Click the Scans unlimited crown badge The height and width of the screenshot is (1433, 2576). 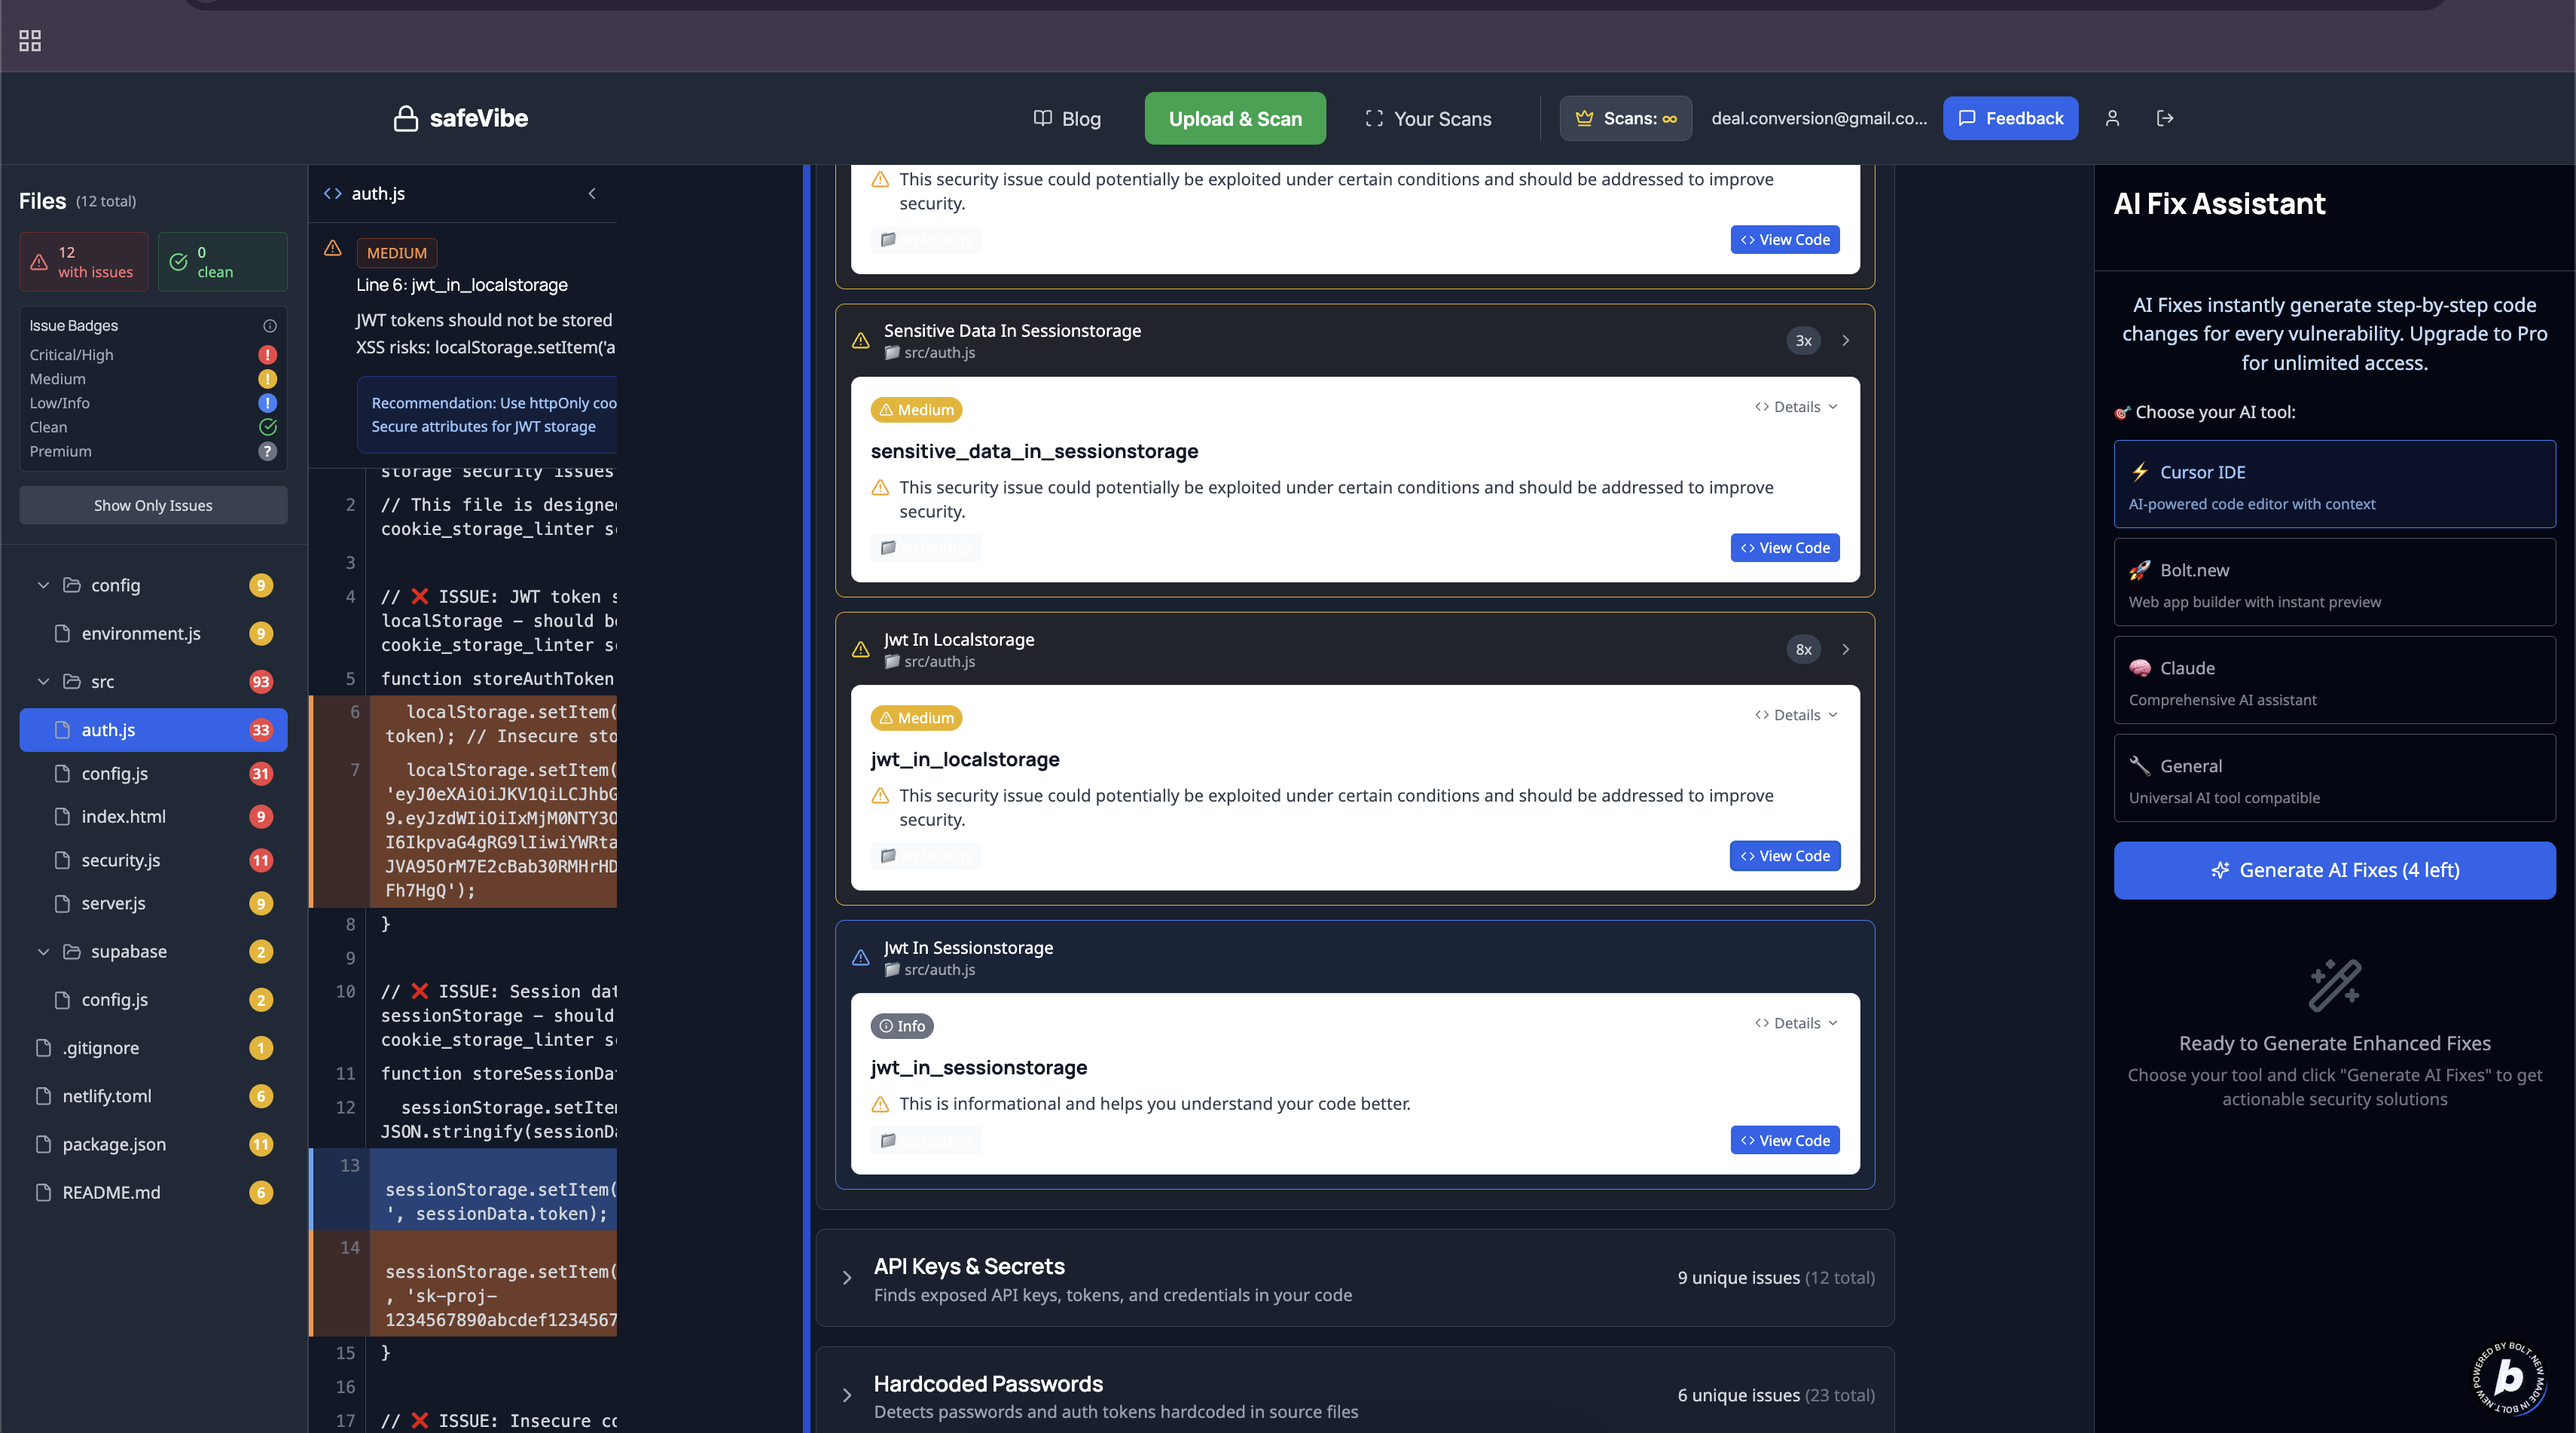click(x=1625, y=118)
